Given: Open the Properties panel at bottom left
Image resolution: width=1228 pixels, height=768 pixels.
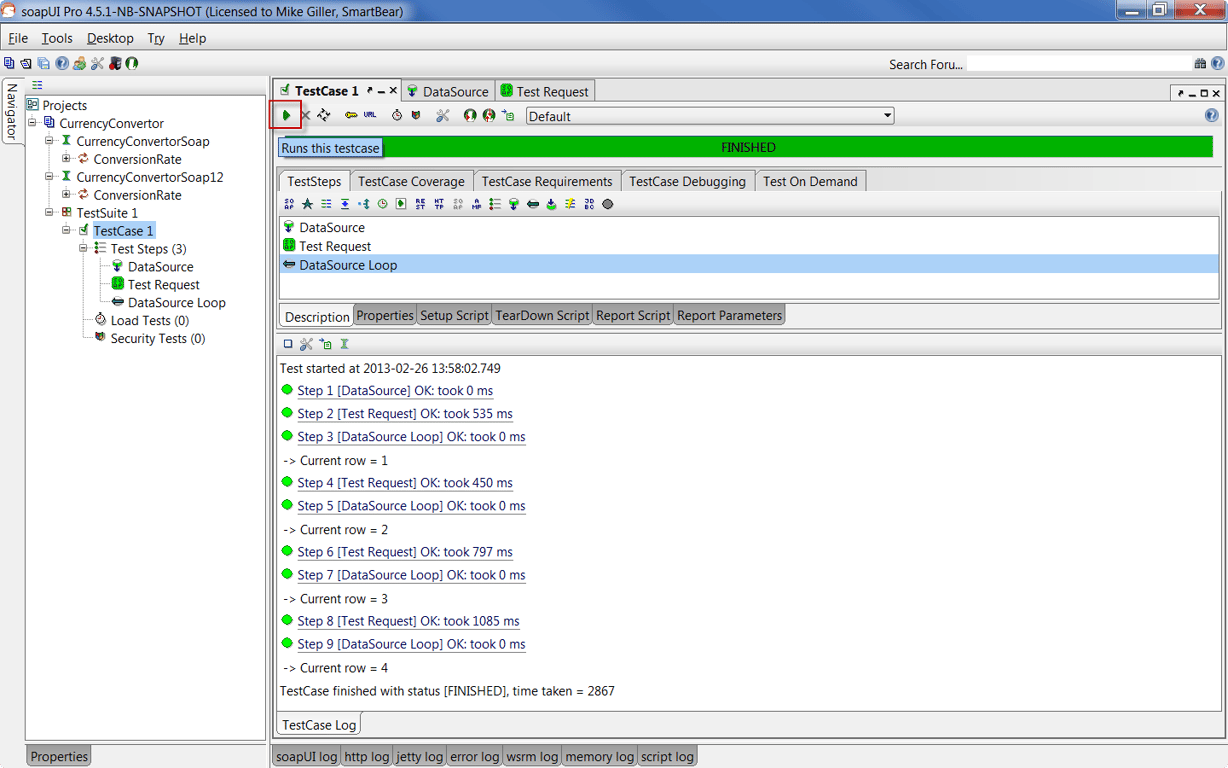Looking at the screenshot, I should click(x=59, y=756).
